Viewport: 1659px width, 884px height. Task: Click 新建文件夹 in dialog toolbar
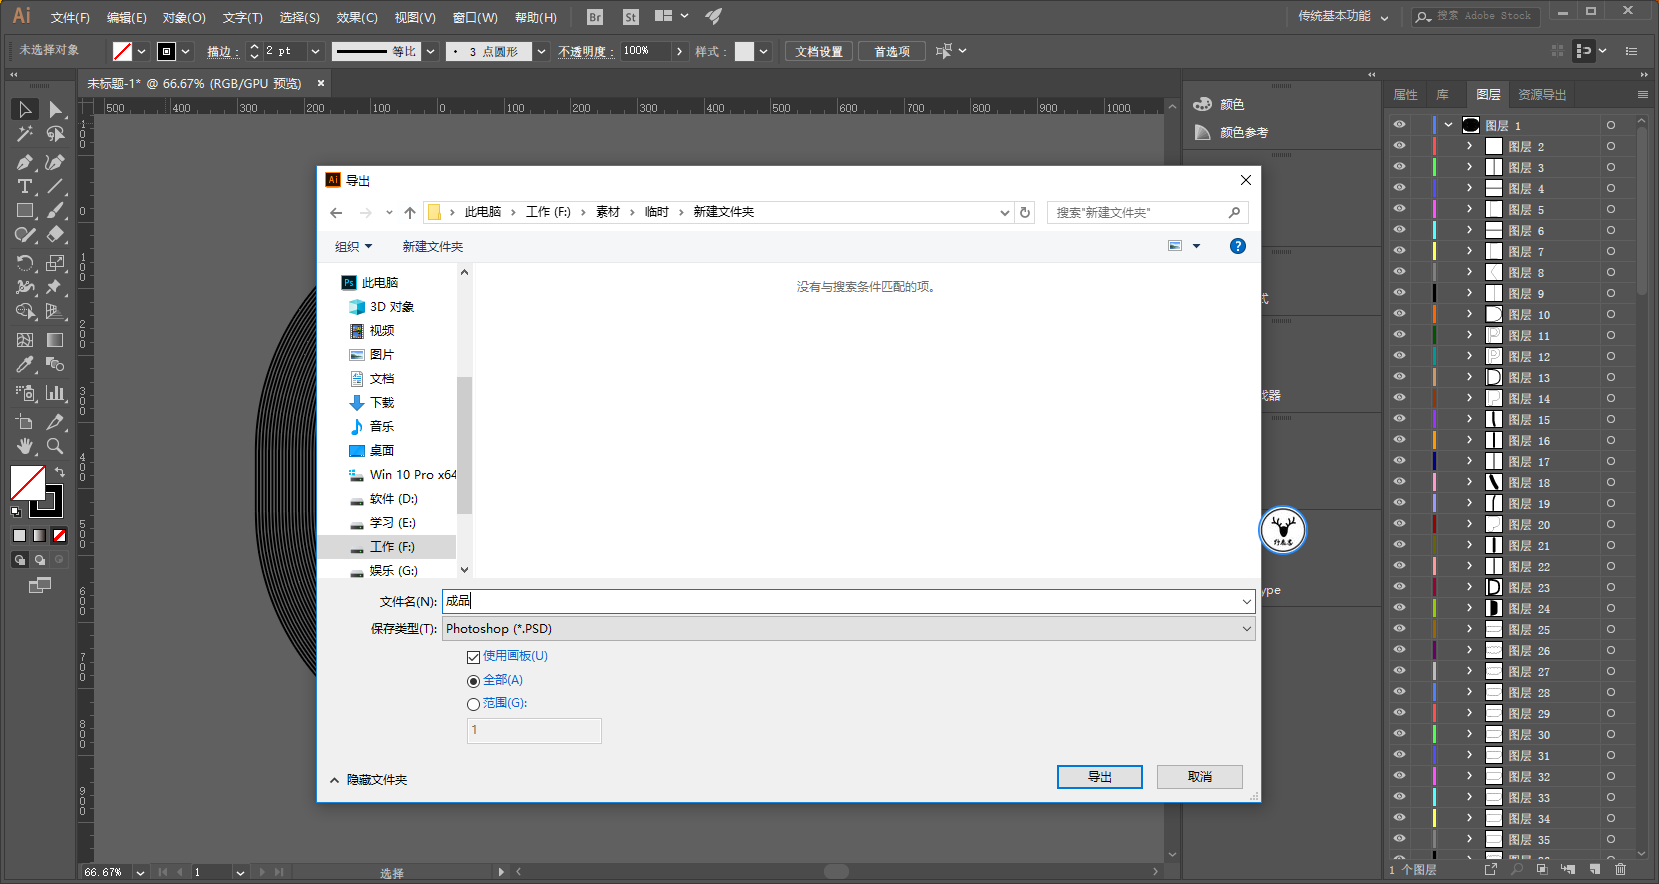[x=433, y=246]
